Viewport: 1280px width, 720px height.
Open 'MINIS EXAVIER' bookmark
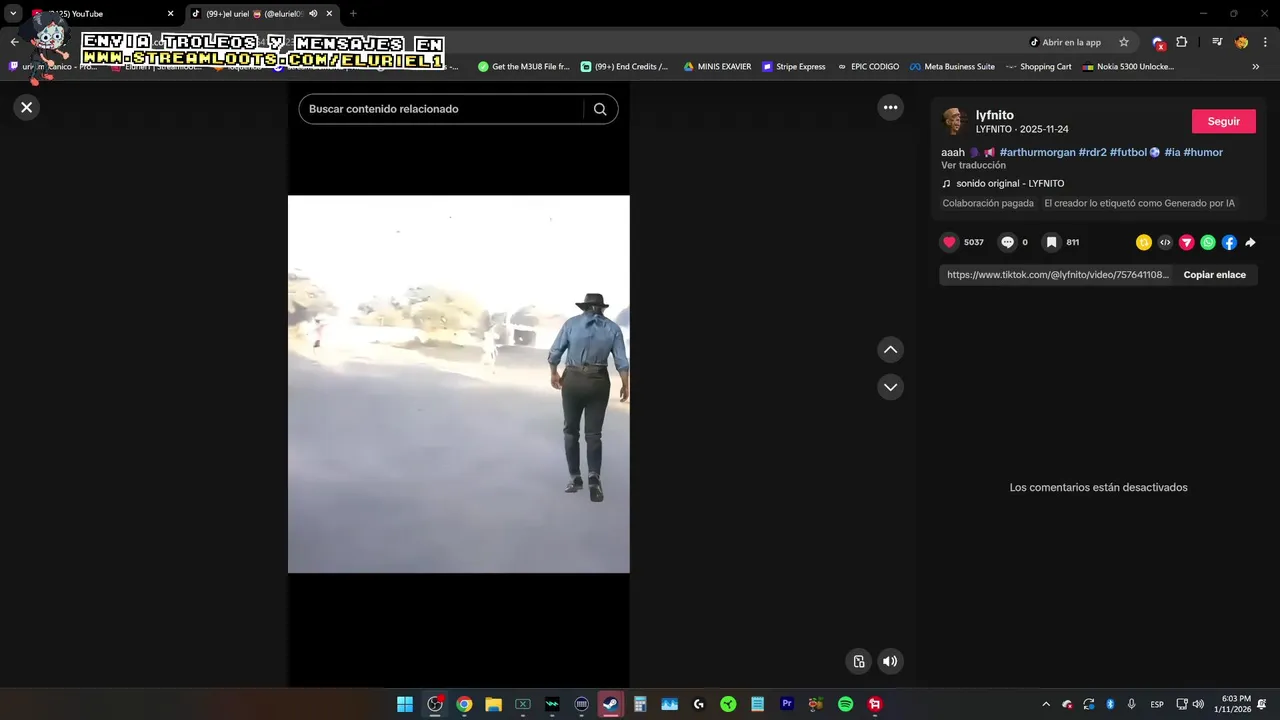tap(717, 67)
